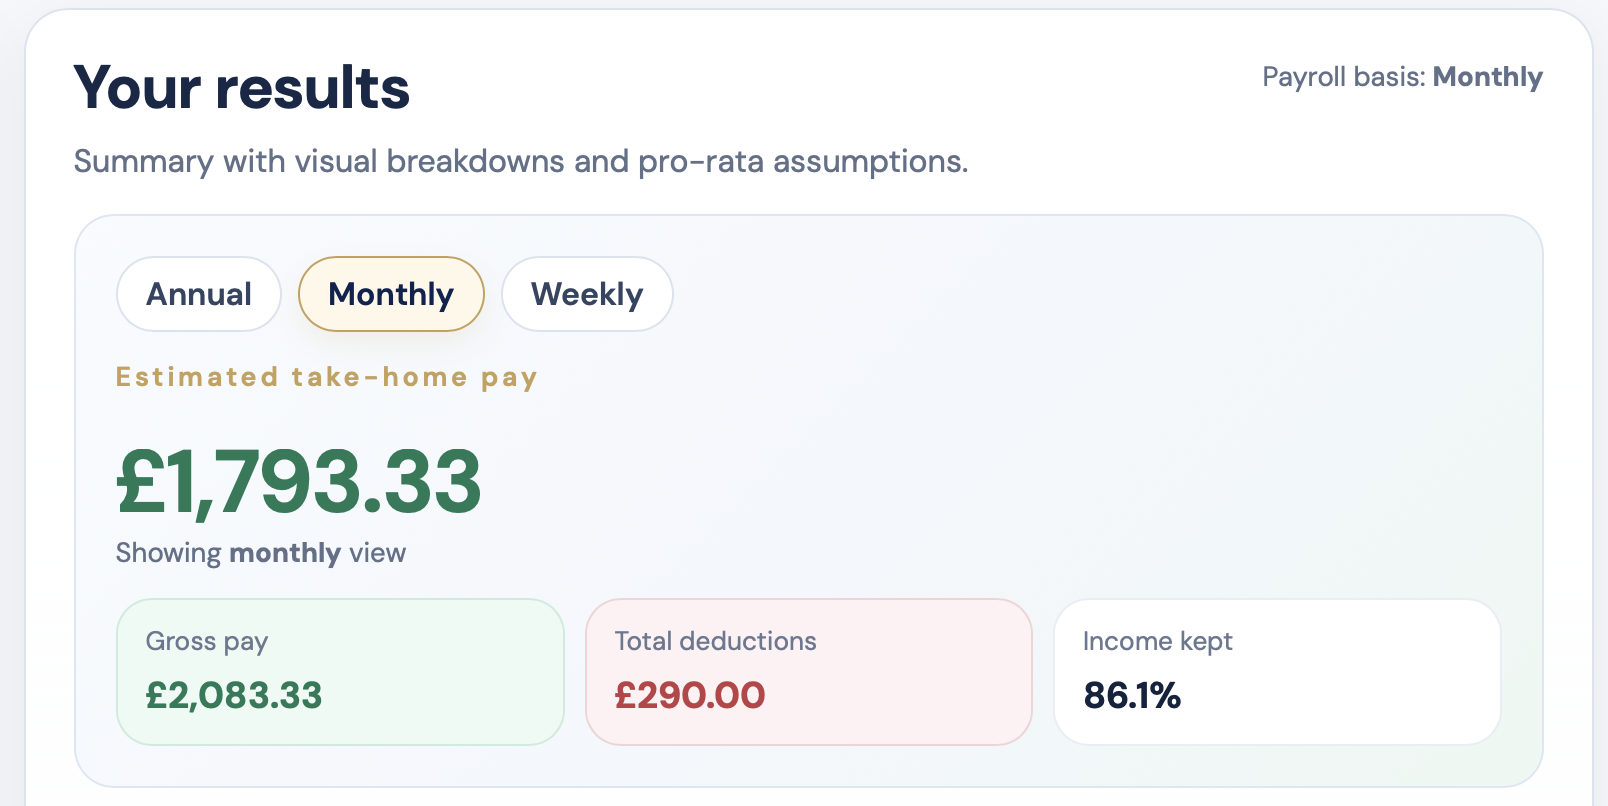Switch to the Weekly view

tap(587, 293)
